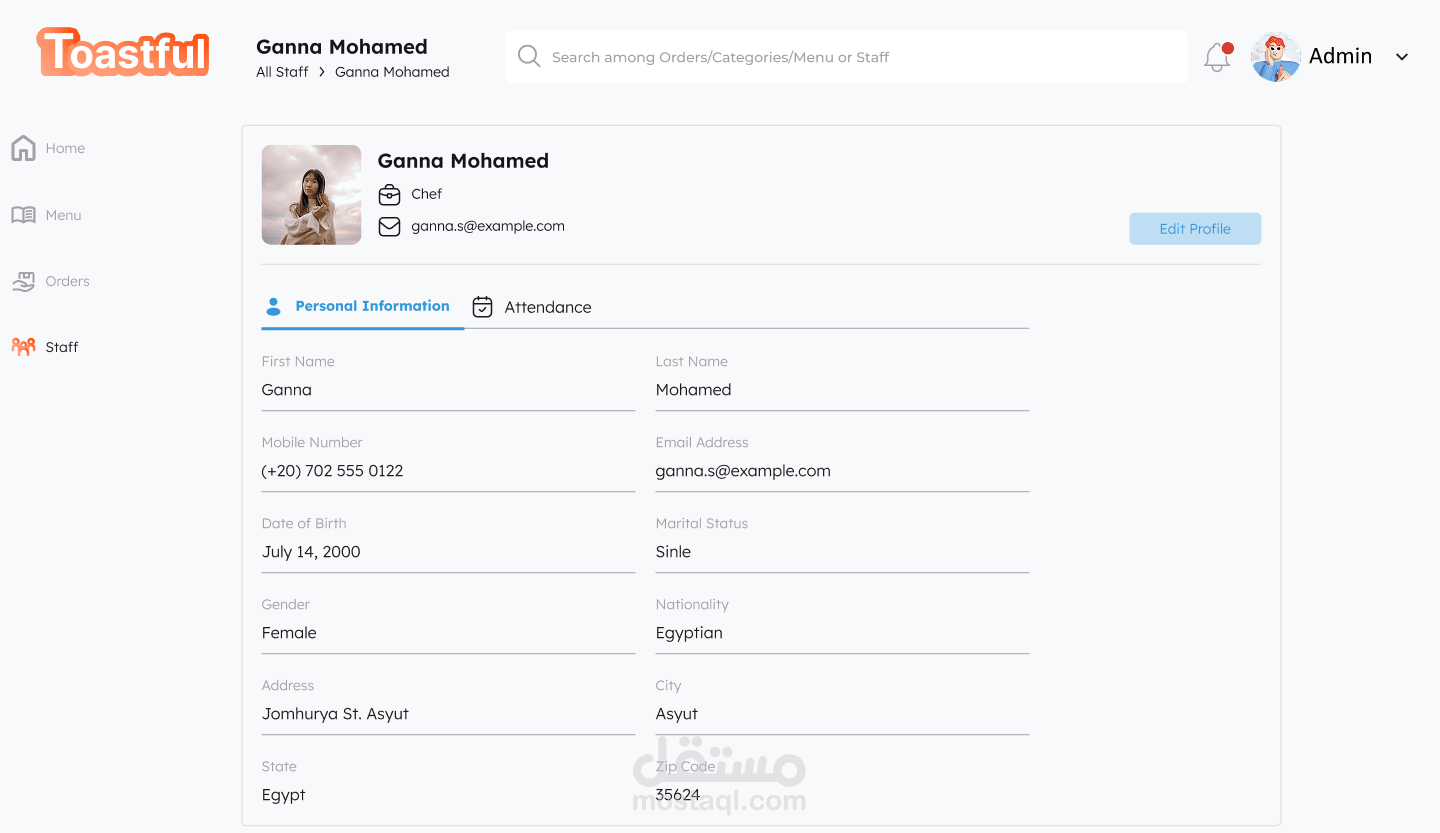This screenshot has height=833, width=1440.
Task: Click the Edit Profile button
Action: [x=1195, y=229]
